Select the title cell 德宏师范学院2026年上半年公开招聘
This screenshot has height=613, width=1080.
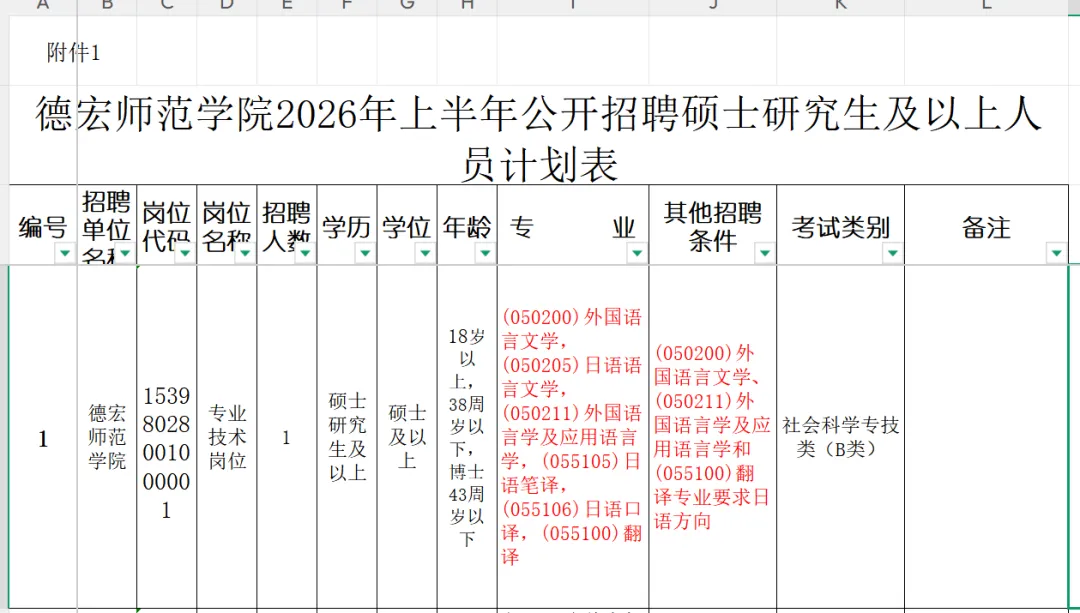click(539, 136)
